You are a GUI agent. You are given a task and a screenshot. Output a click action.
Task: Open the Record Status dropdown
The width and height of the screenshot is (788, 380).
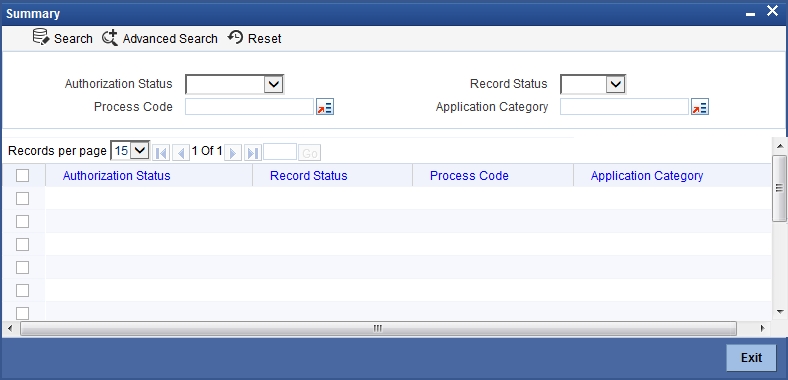click(x=593, y=84)
